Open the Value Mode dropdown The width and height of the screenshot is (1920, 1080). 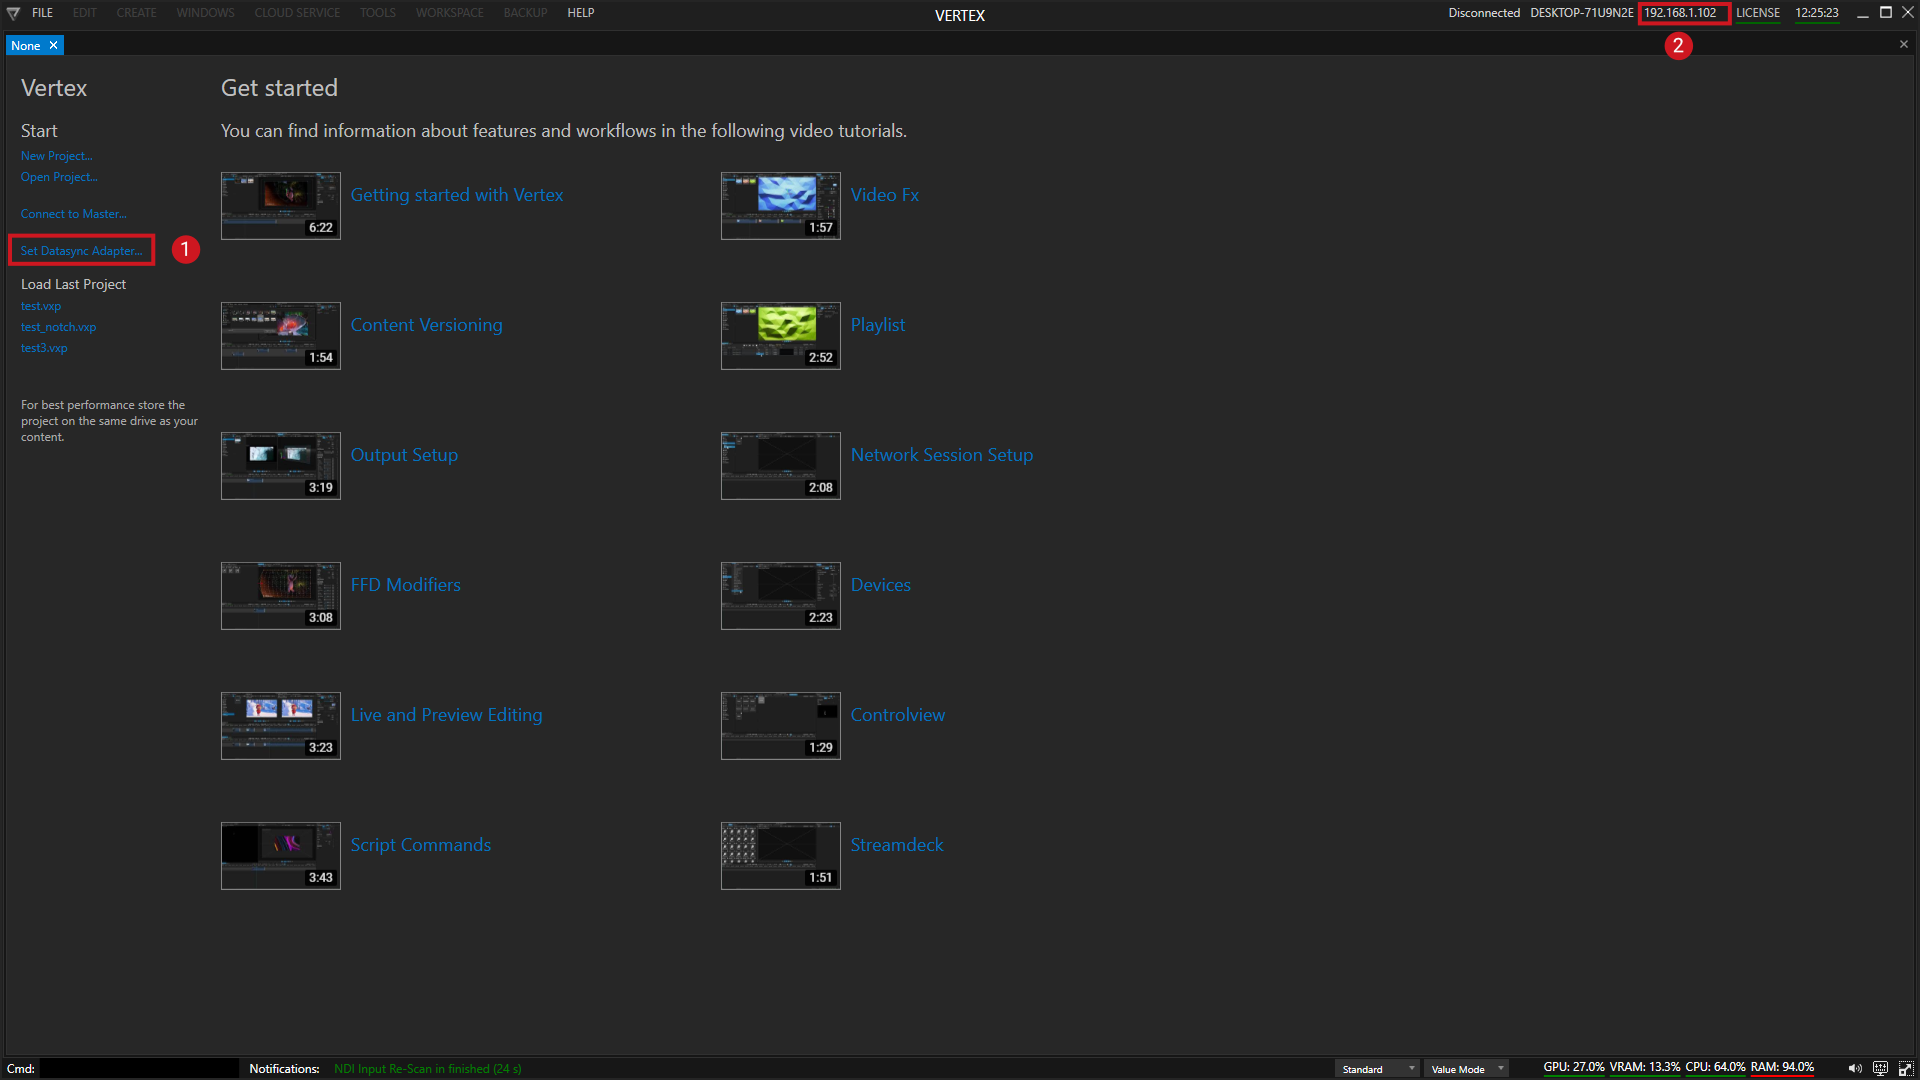tap(1466, 1069)
